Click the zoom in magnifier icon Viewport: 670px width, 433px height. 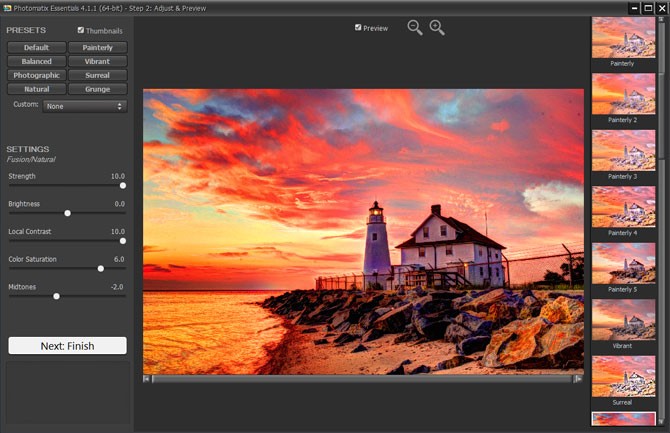click(436, 27)
